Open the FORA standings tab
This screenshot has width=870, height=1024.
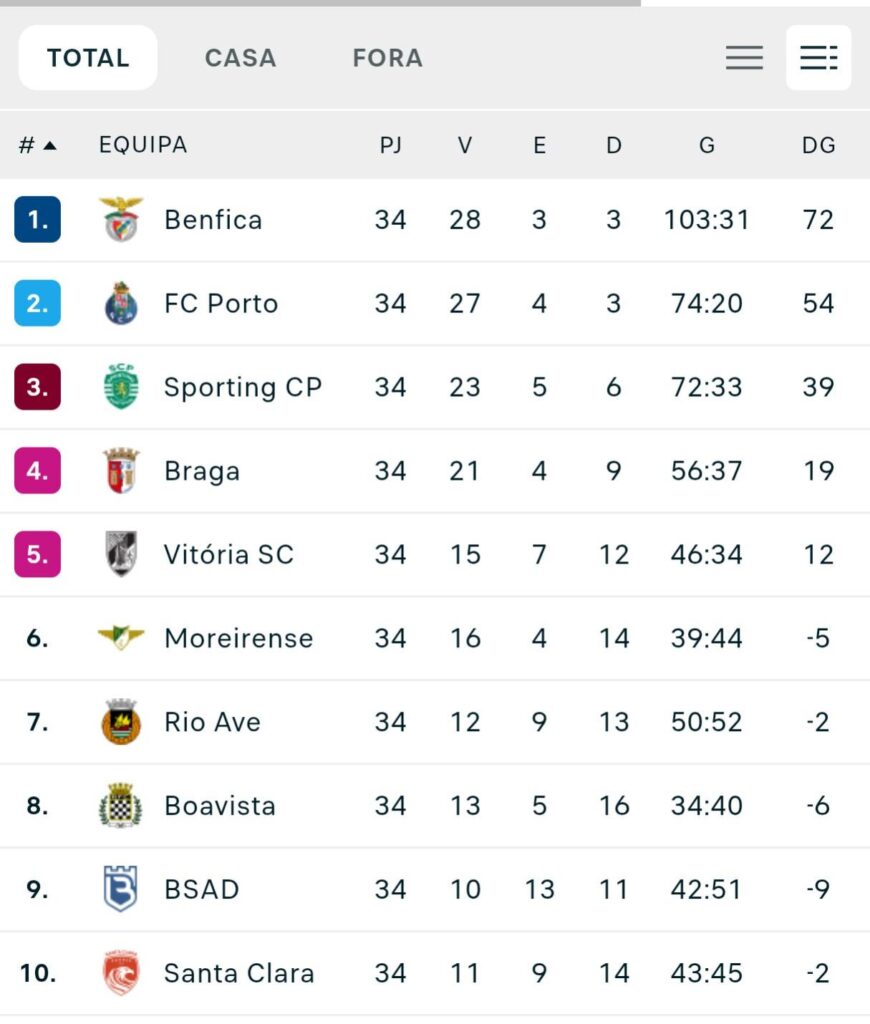387,58
